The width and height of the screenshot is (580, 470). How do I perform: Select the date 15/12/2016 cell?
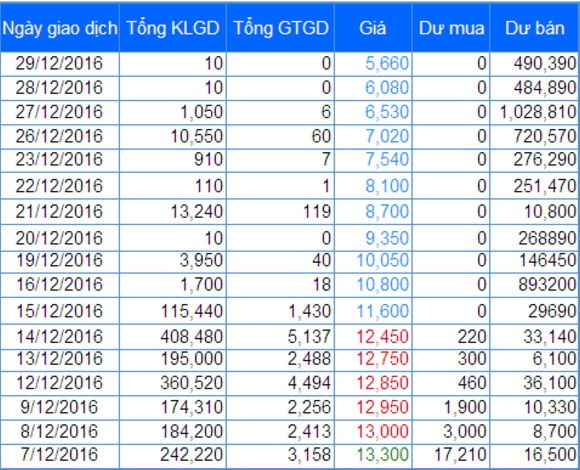(59, 311)
